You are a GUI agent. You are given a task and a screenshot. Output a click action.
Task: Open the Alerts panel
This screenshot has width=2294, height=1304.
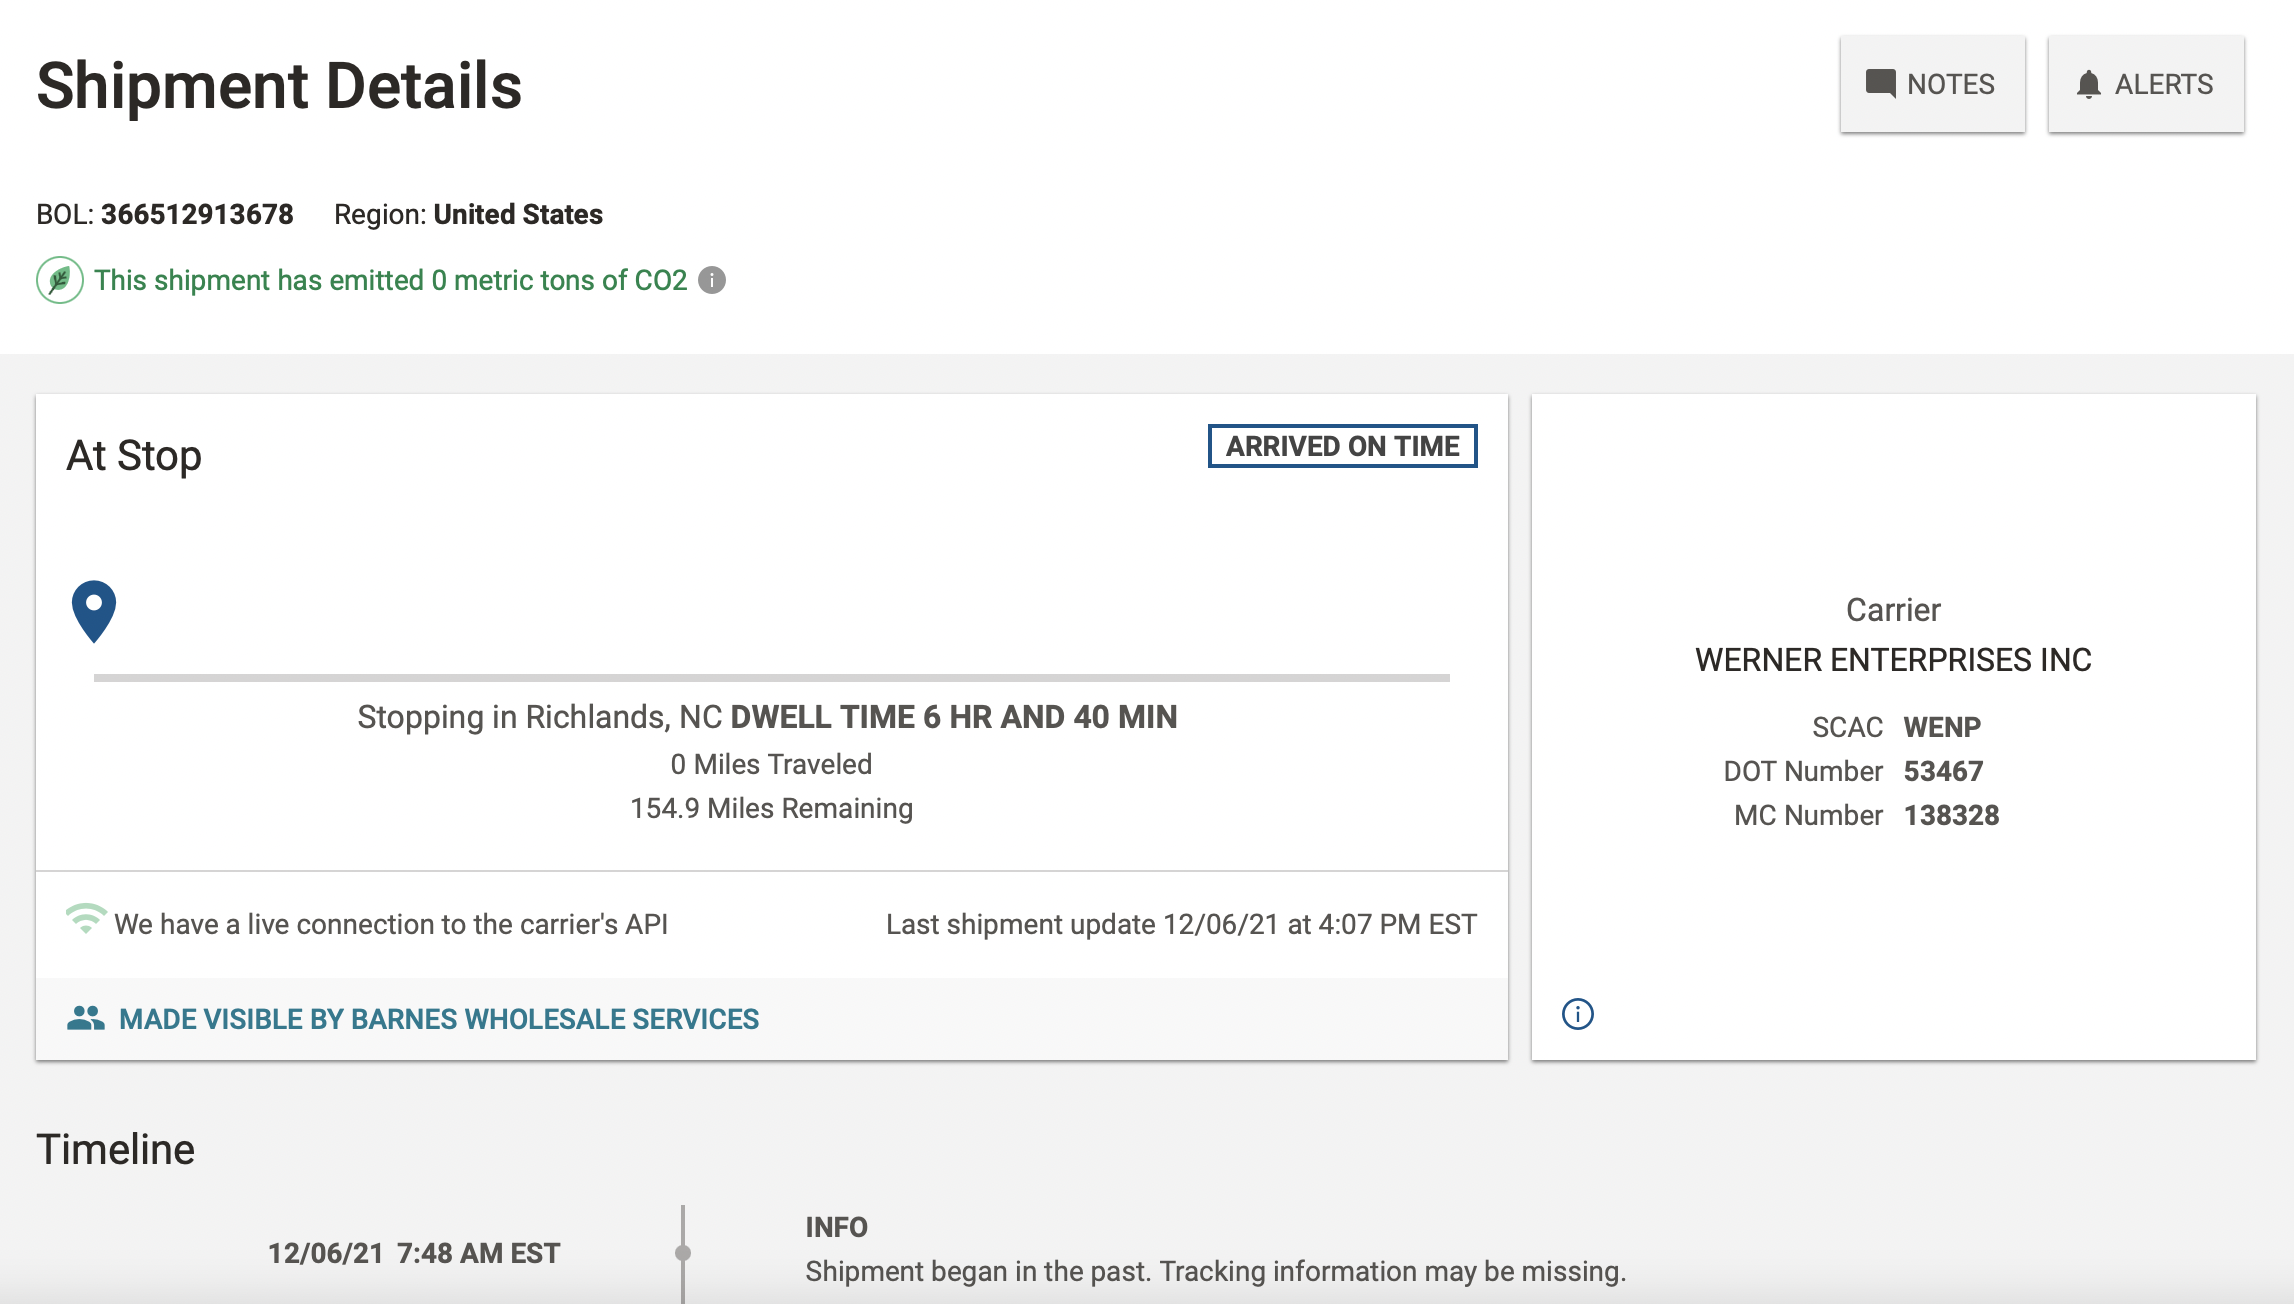click(x=2146, y=84)
